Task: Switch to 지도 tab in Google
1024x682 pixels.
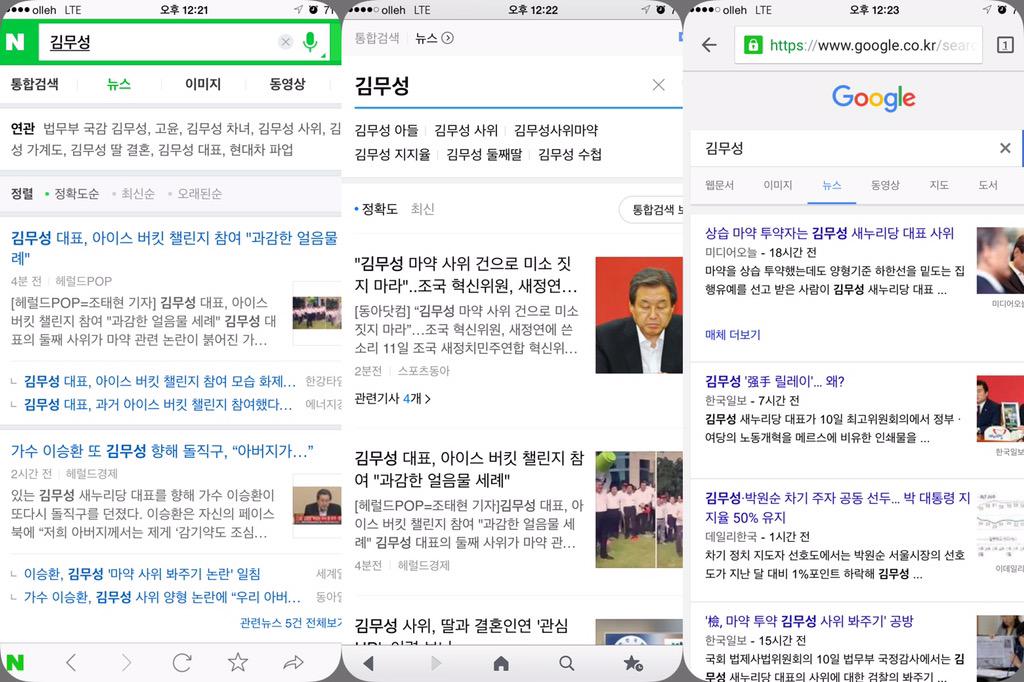Action: 939,186
